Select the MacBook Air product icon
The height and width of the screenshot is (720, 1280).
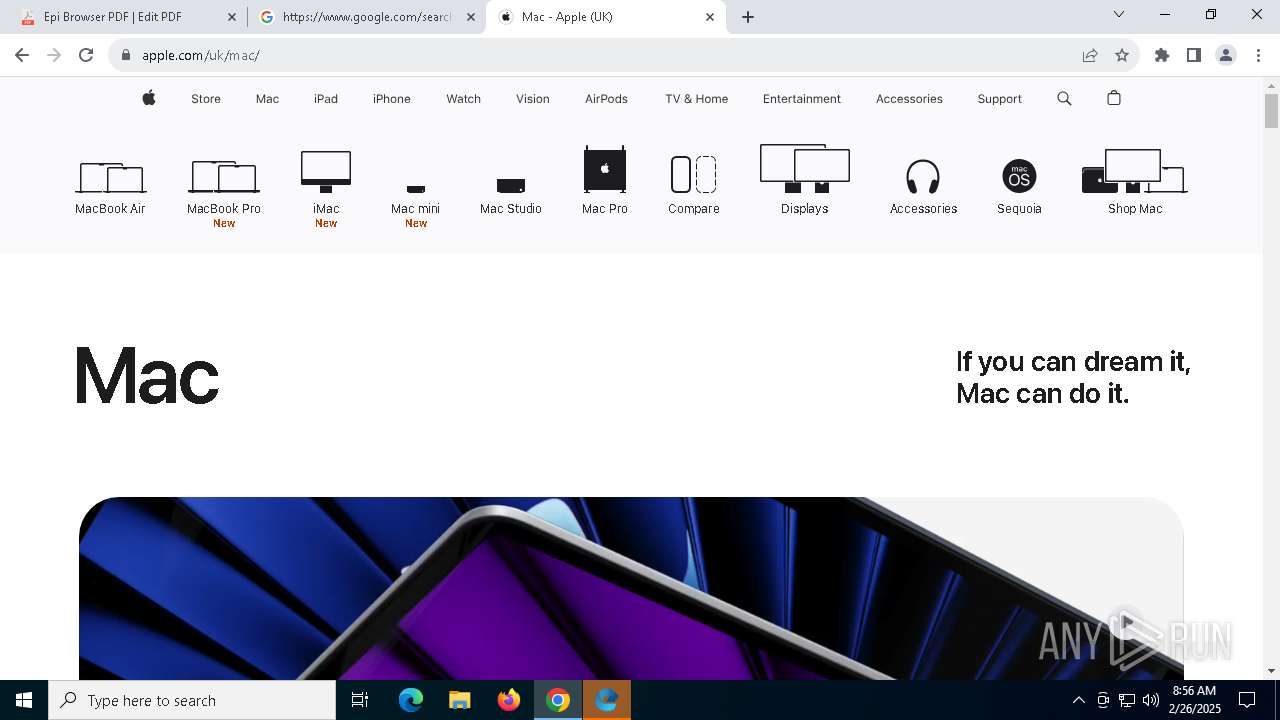pyautogui.click(x=110, y=178)
